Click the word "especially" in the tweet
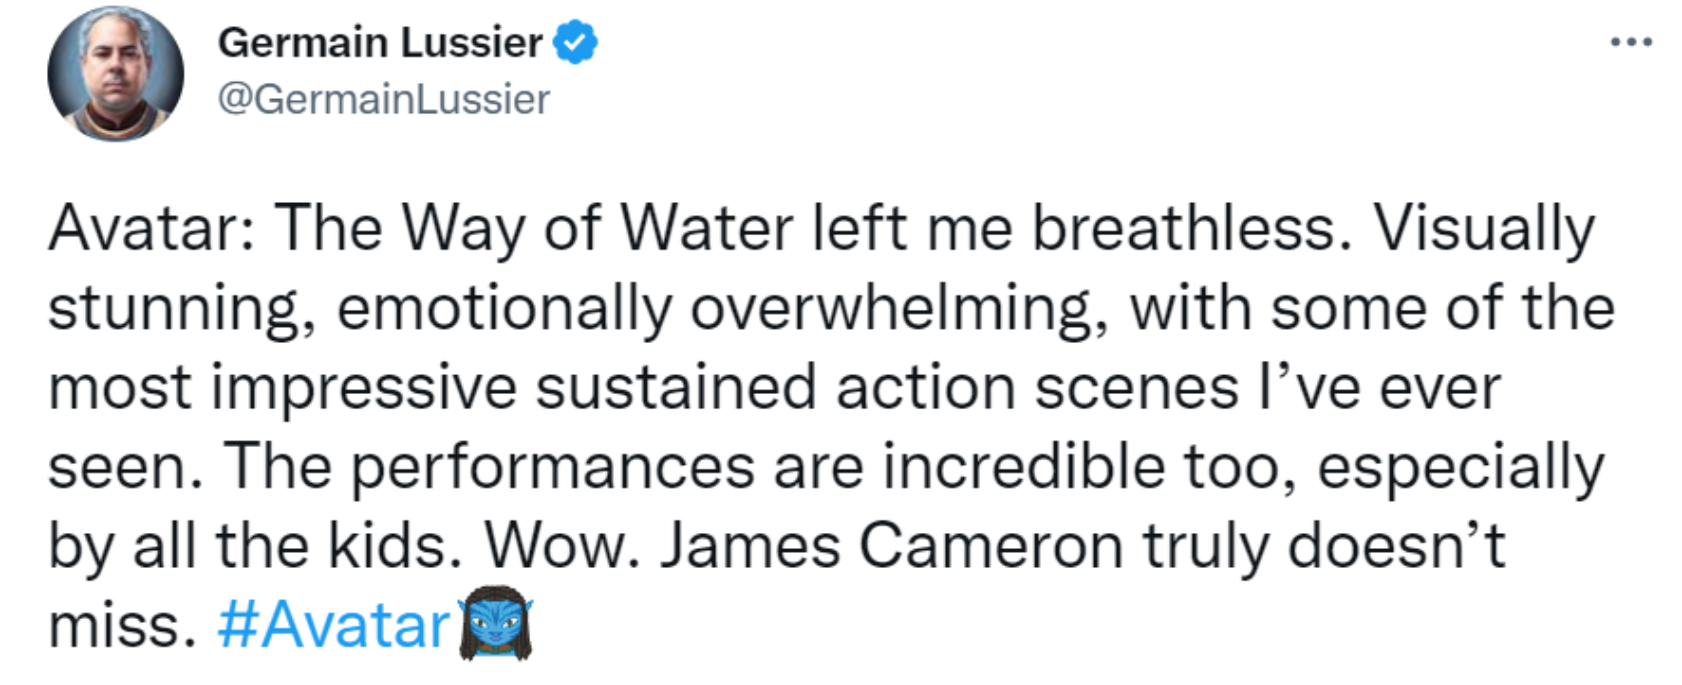The height and width of the screenshot is (685, 1682). tap(1461, 467)
